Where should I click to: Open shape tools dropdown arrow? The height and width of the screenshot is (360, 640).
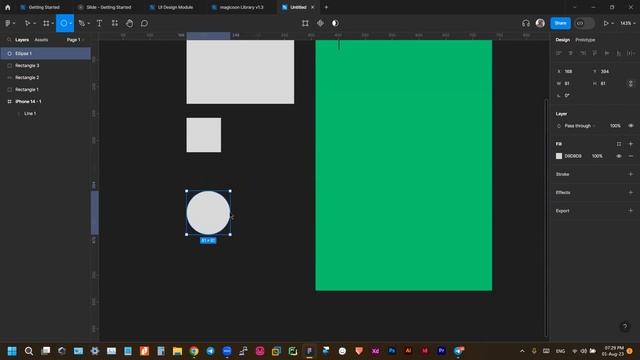(x=71, y=24)
